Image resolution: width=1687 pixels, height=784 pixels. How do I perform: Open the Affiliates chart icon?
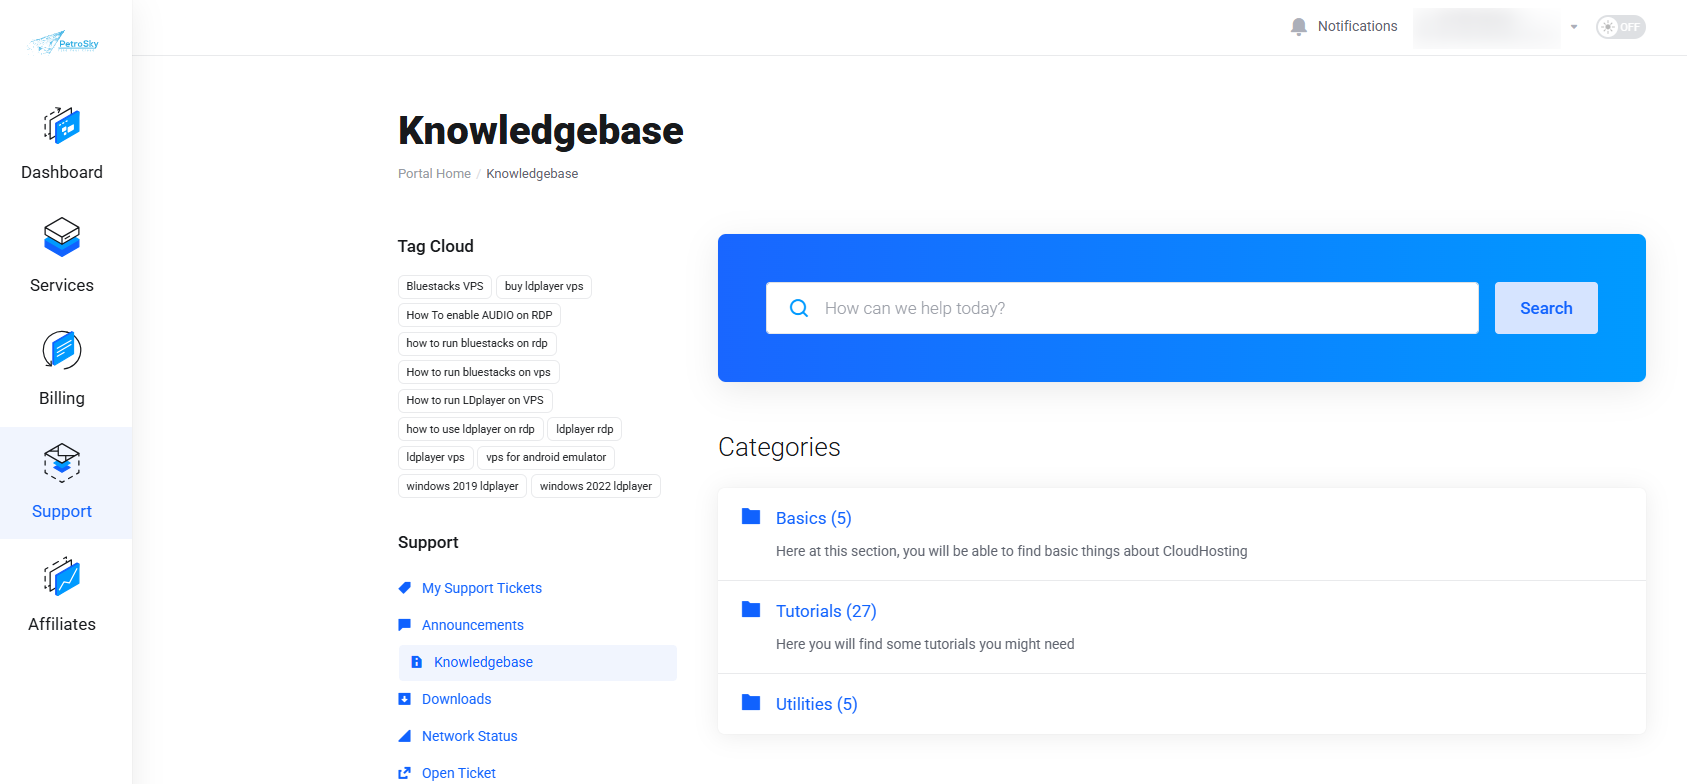62,576
